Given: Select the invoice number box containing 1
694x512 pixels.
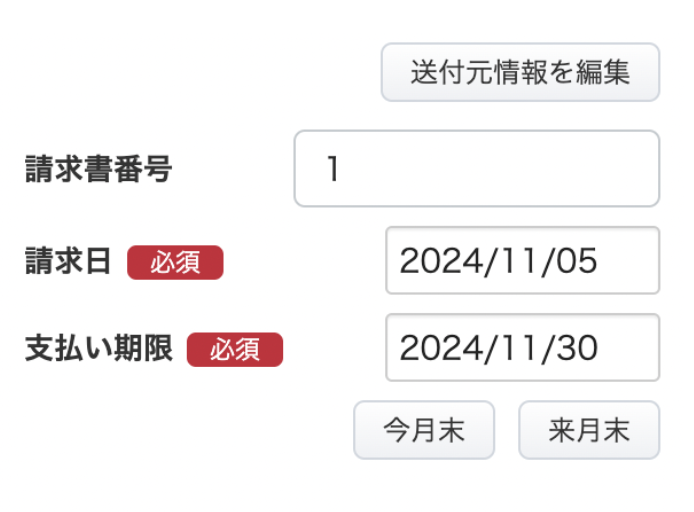Looking at the screenshot, I should [x=476, y=169].
